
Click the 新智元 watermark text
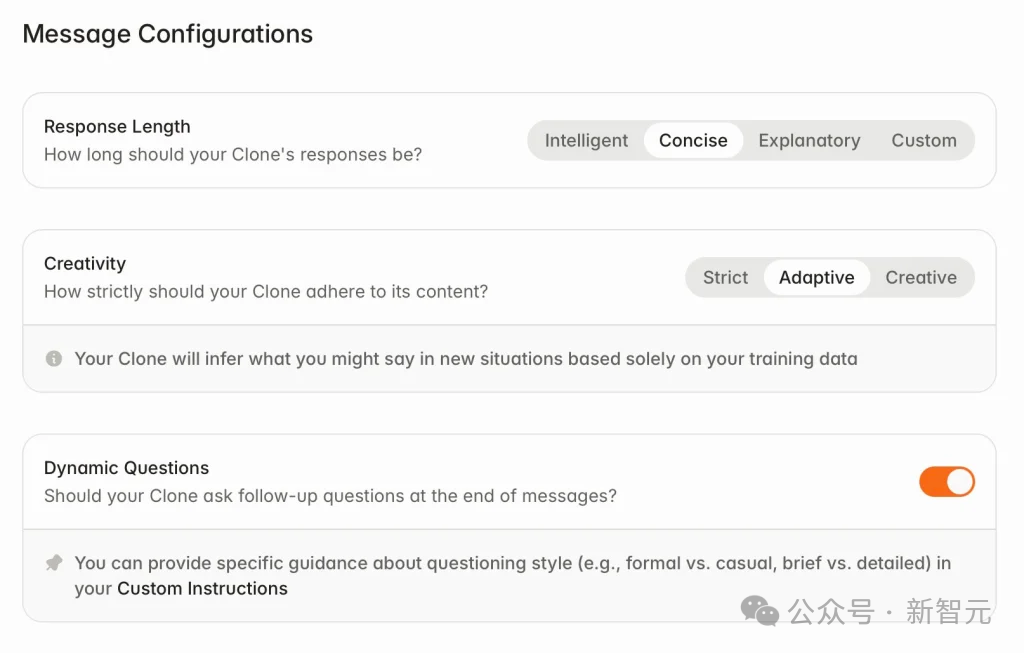tap(948, 612)
